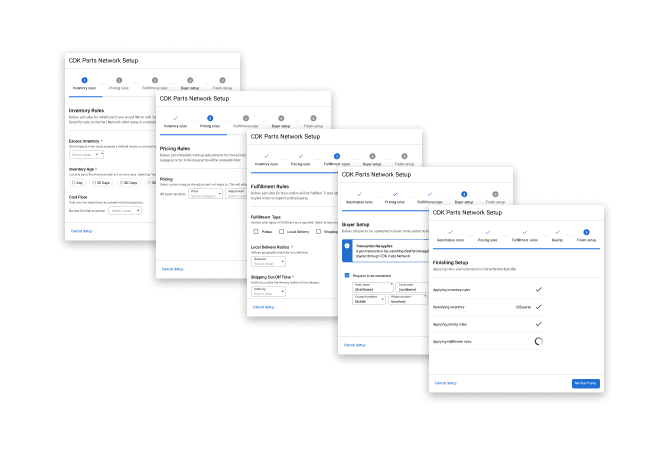Open the Adjustment dropdown in Pricing Rules dialog
Screen dimensions: 670x450
point(237,194)
